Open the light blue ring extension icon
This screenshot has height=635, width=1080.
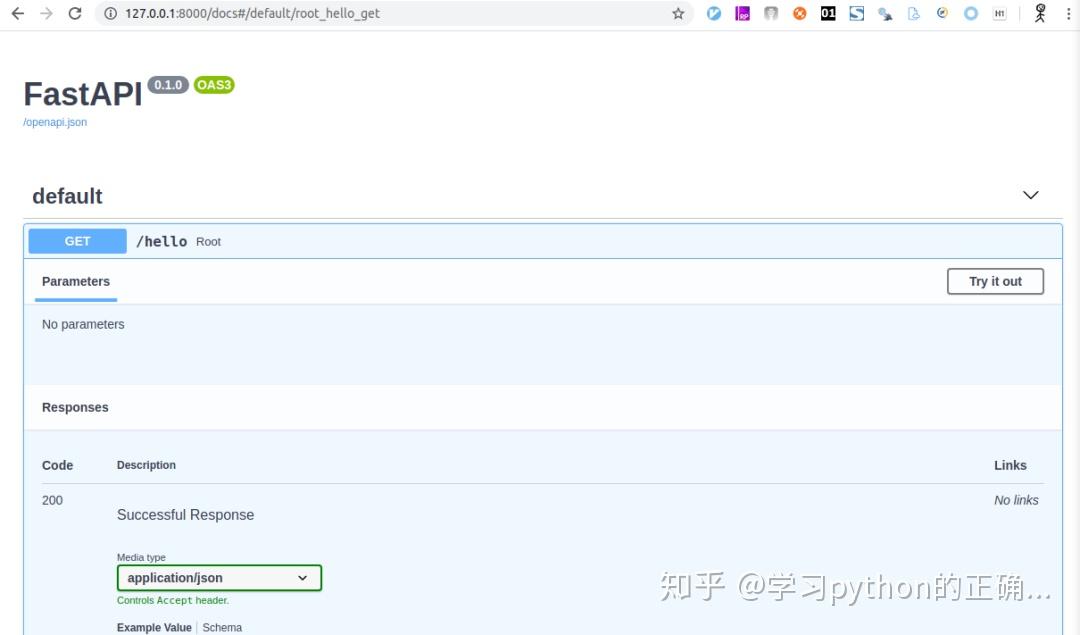coord(971,13)
